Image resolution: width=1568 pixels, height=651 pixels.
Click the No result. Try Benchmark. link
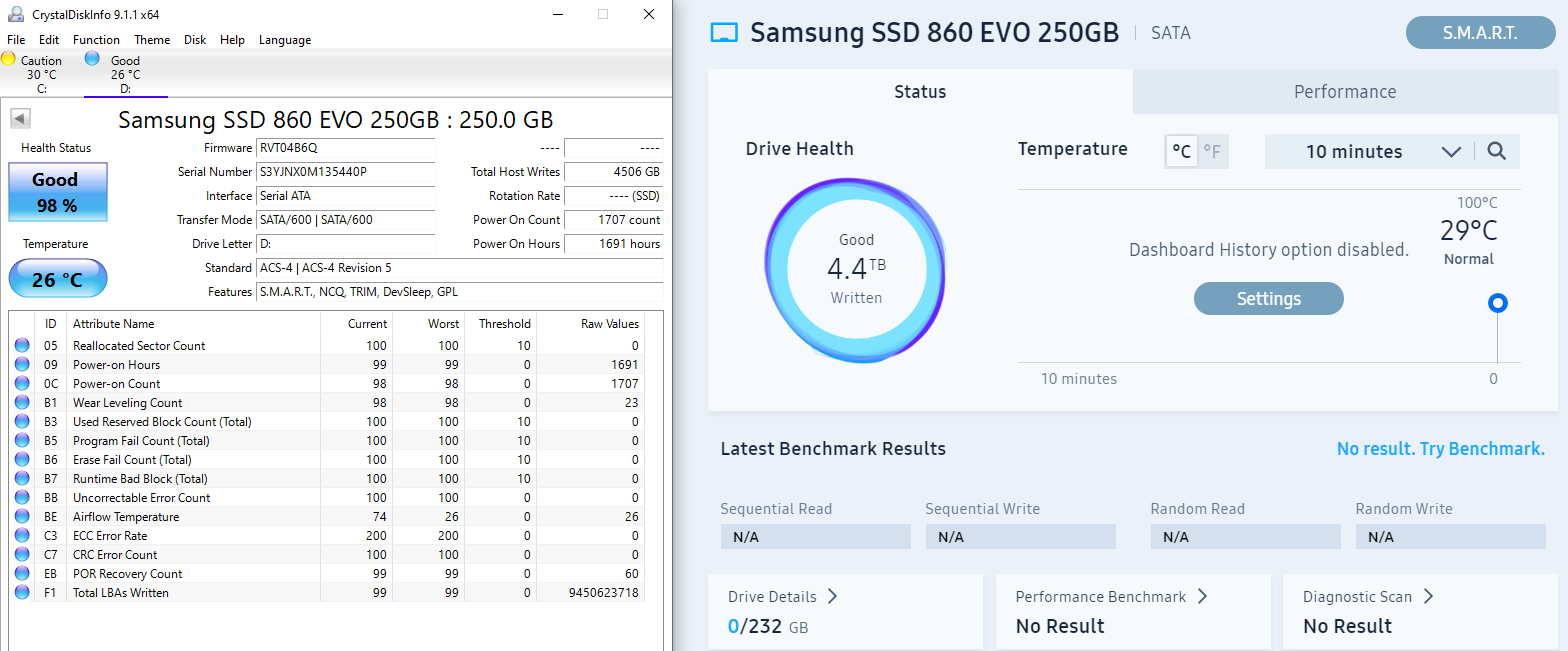pos(1441,449)
